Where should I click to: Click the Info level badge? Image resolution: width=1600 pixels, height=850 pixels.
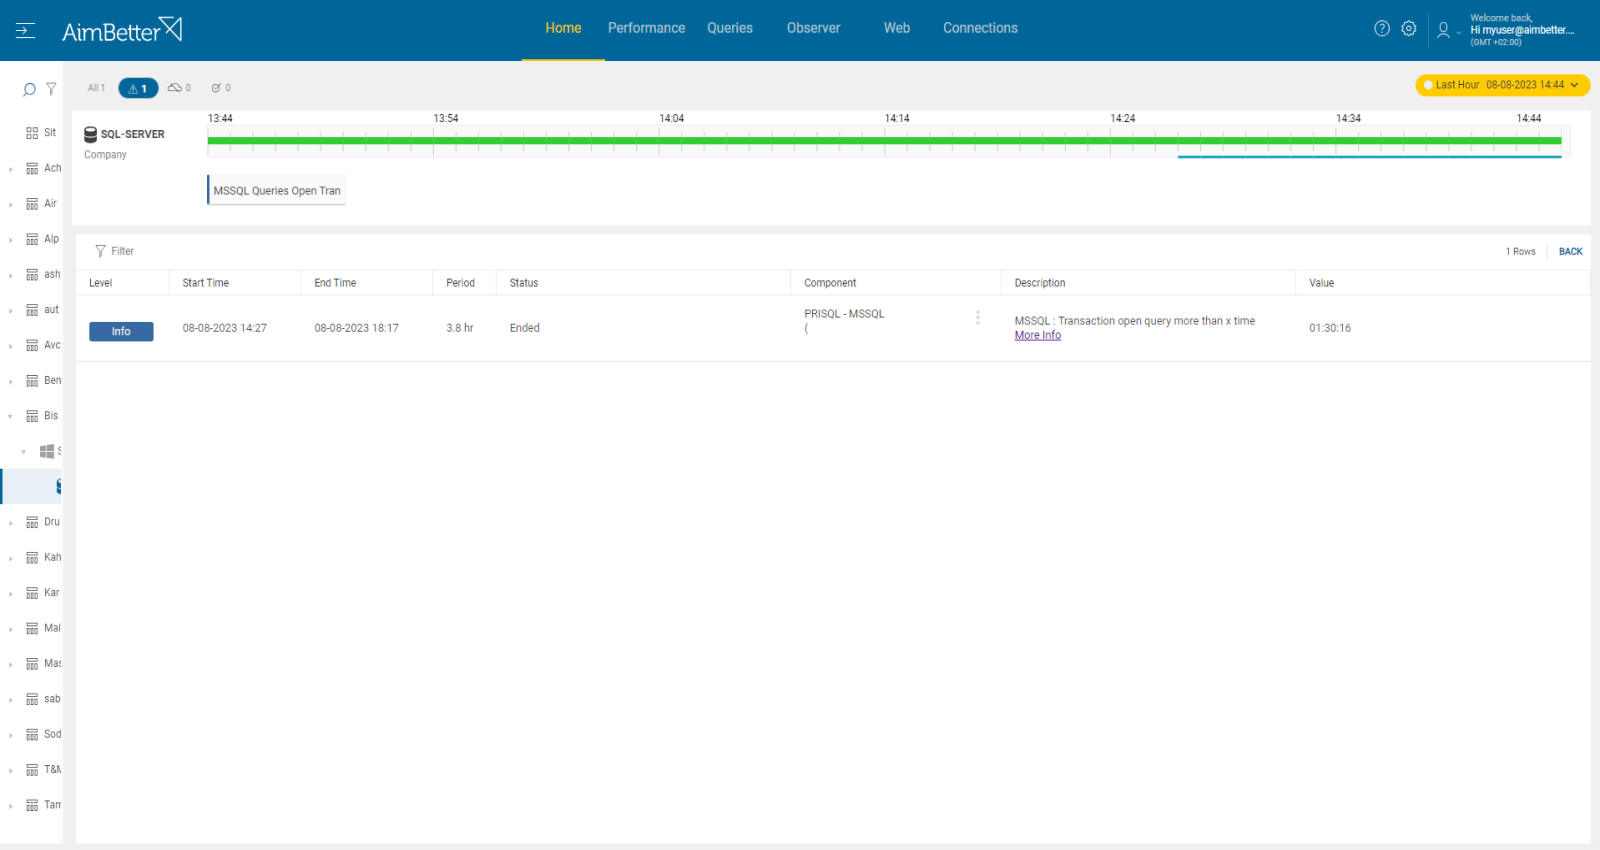pos(121,332)
